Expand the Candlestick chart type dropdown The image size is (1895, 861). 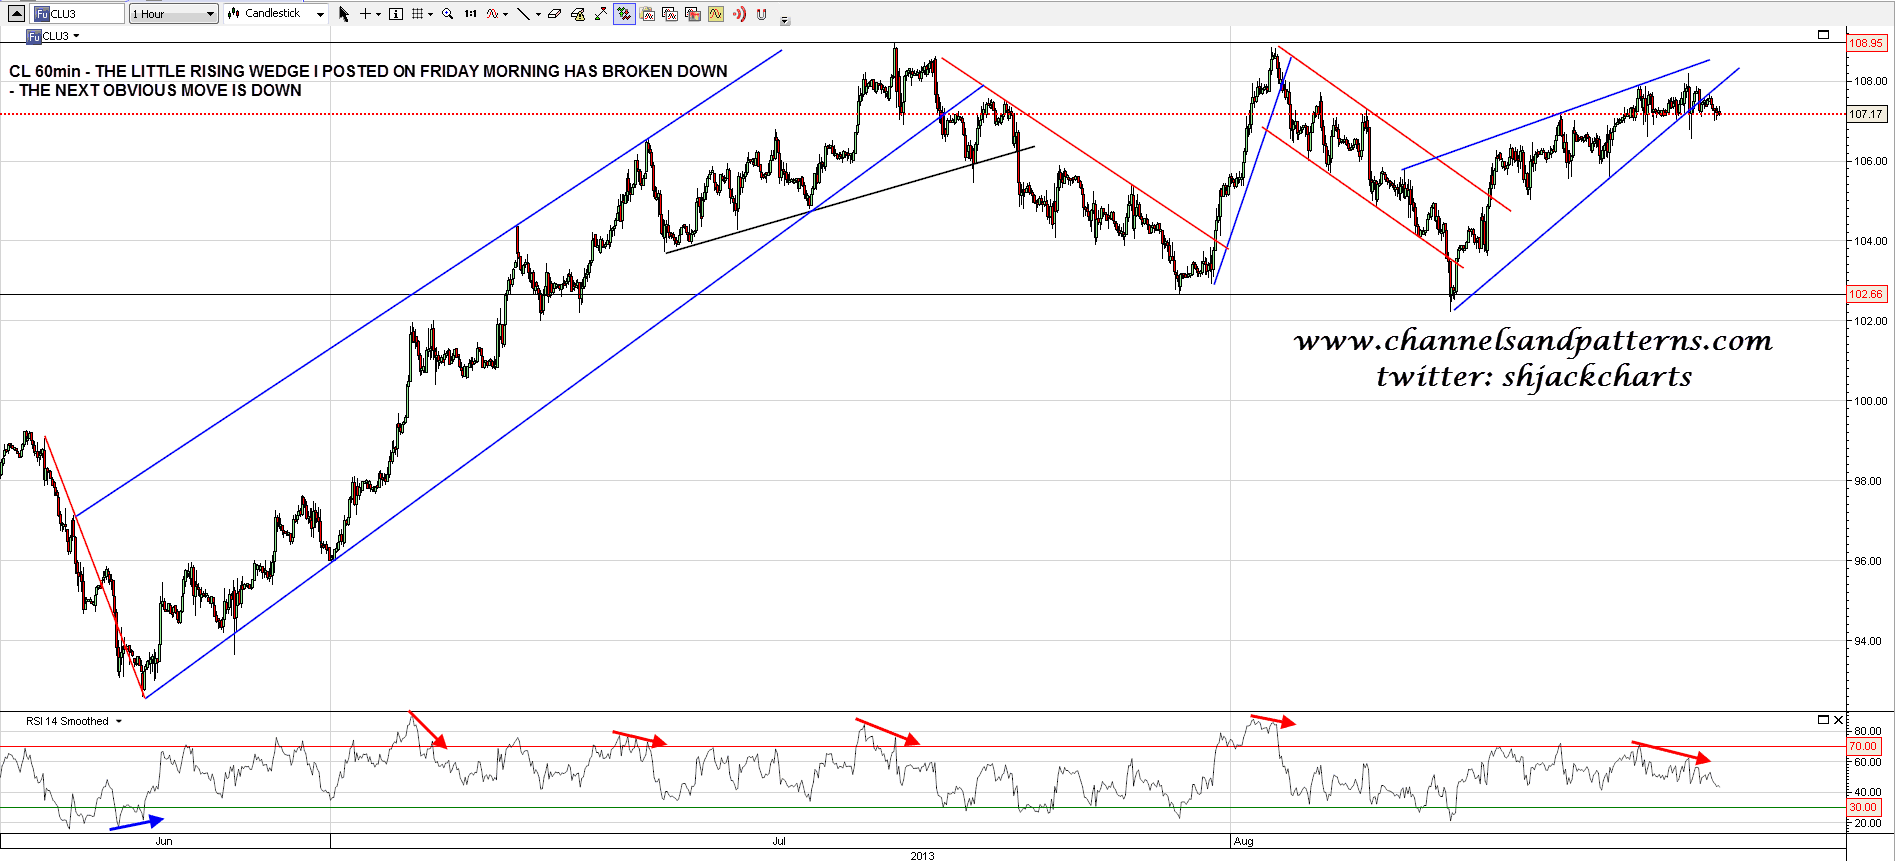click(x=320, y=14)
